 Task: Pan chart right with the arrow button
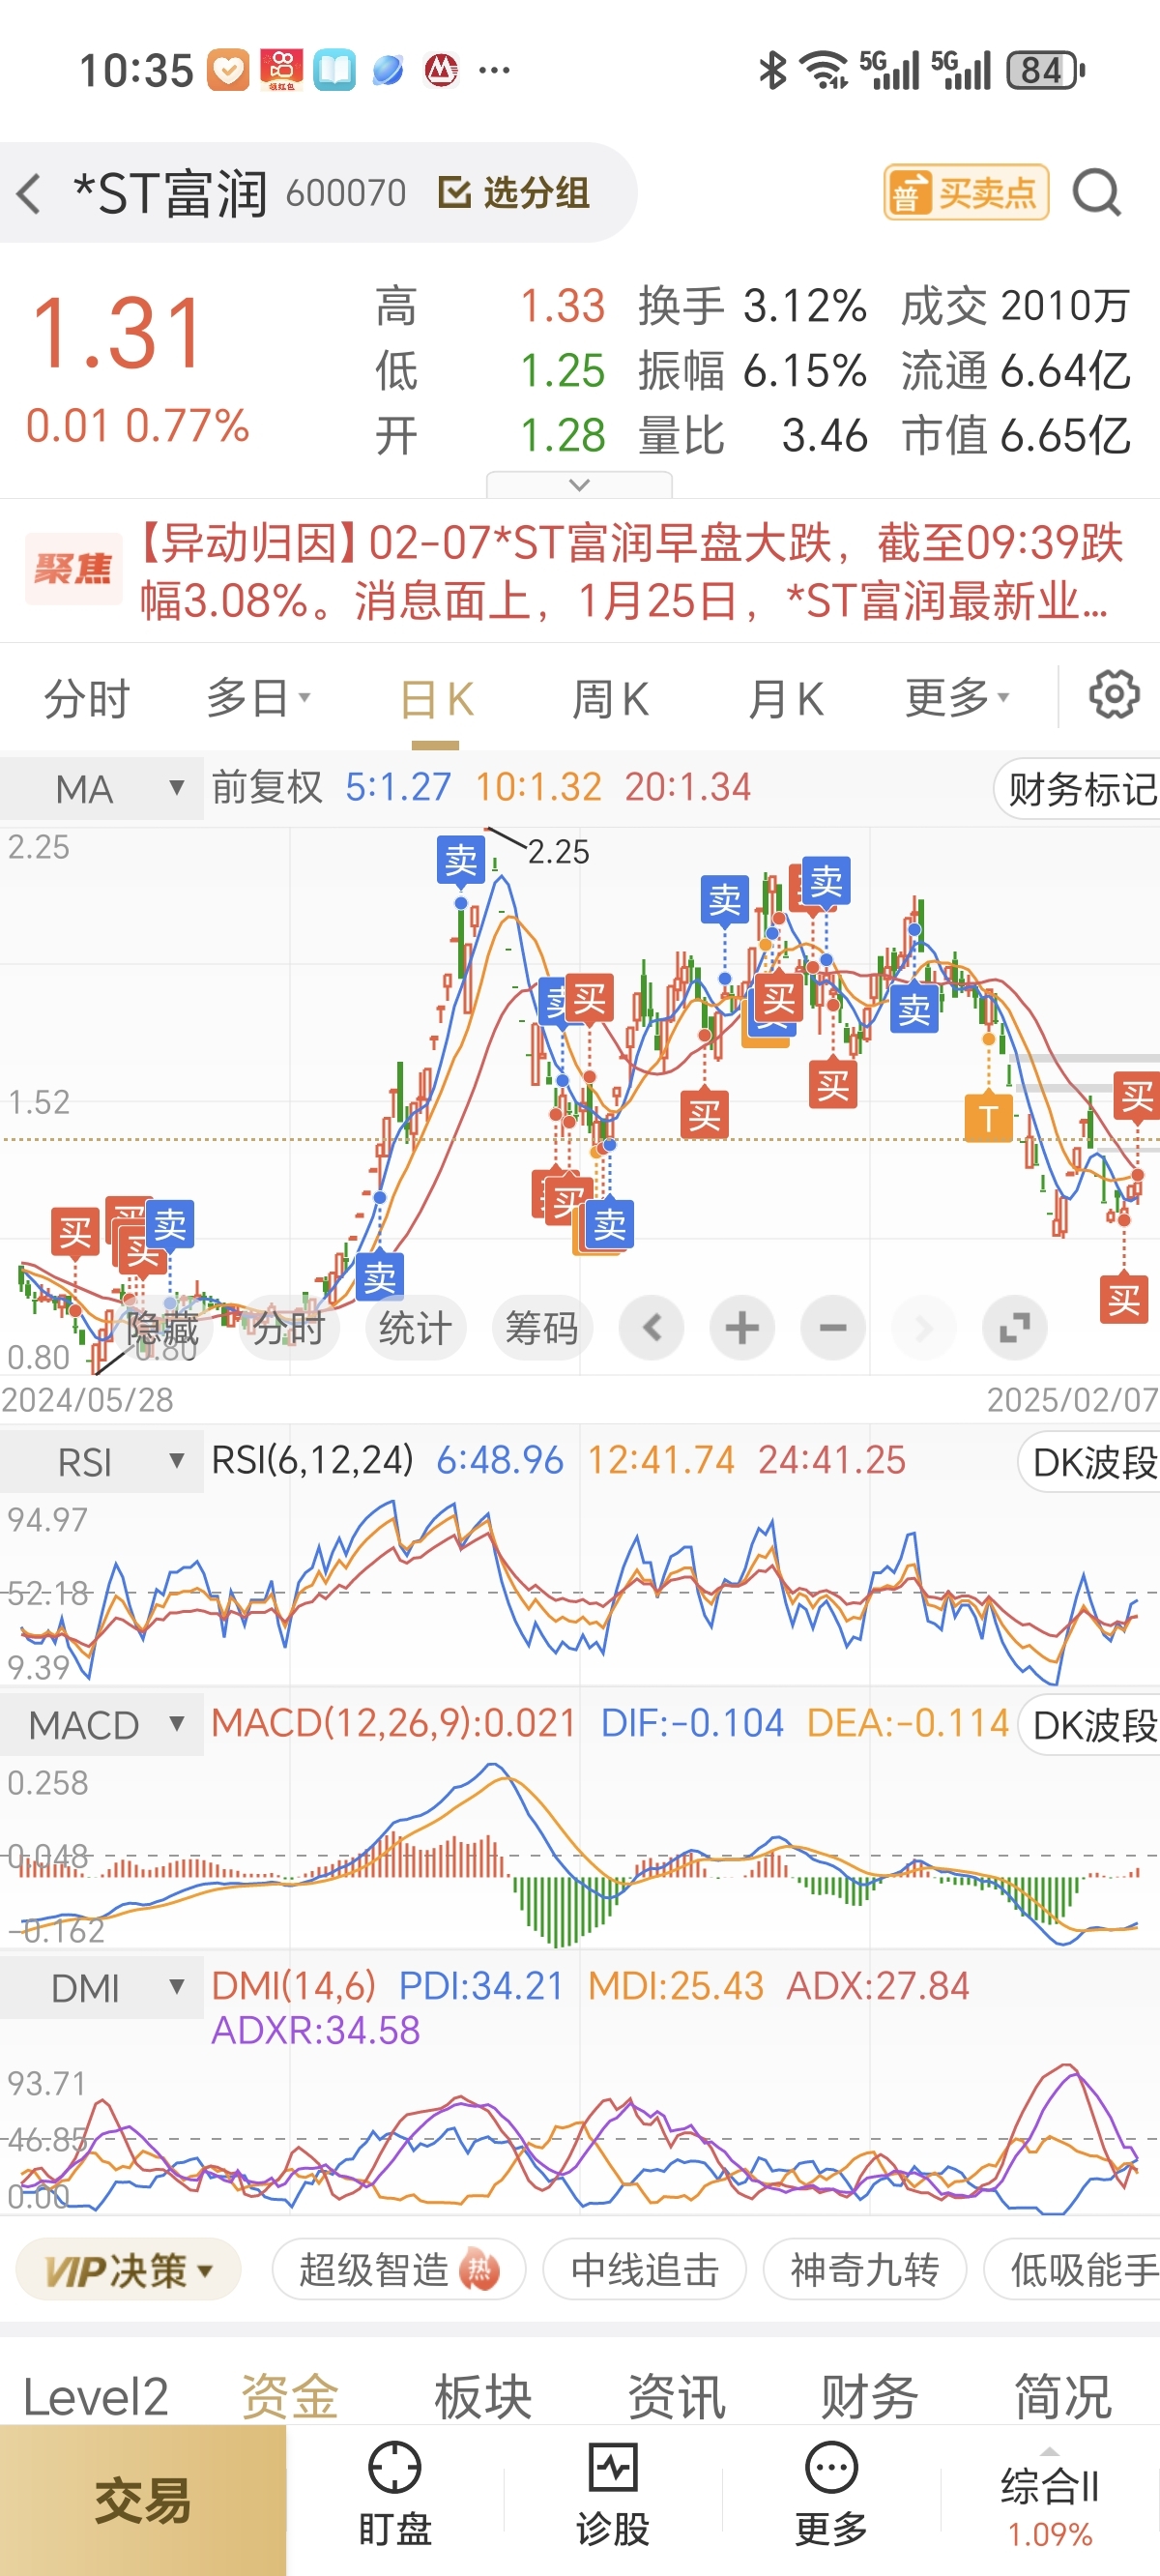point(924,1328)
